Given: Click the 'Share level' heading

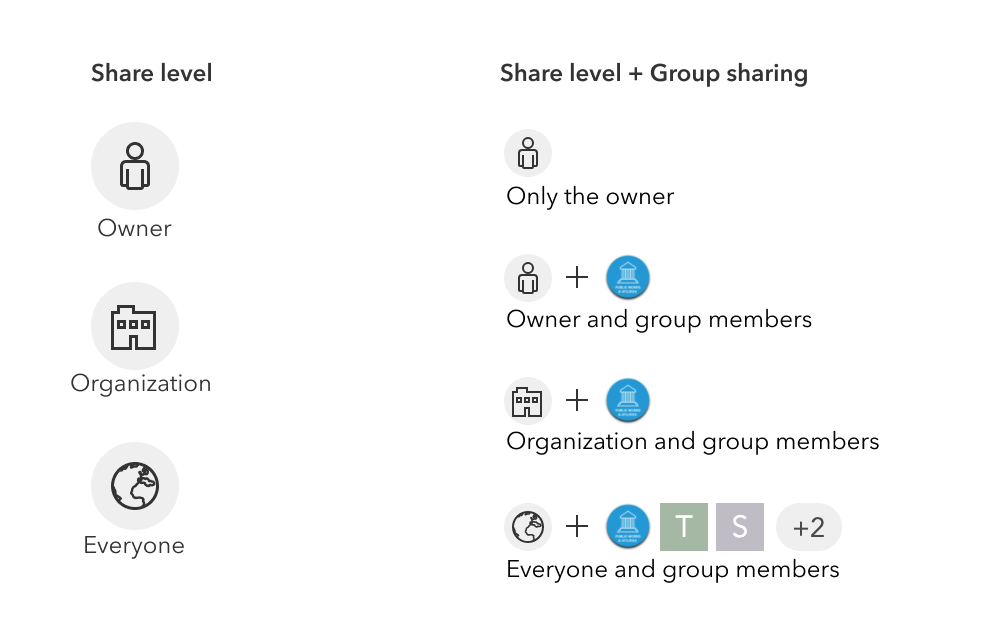Looking at the screenshot, I should (152, 73).
